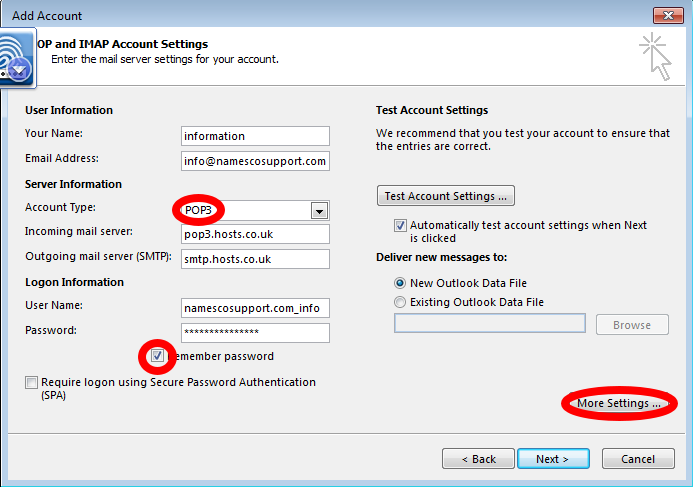693x487 pixels.
Task: Open the Account Type dropdown arrow
Action: 319,211
